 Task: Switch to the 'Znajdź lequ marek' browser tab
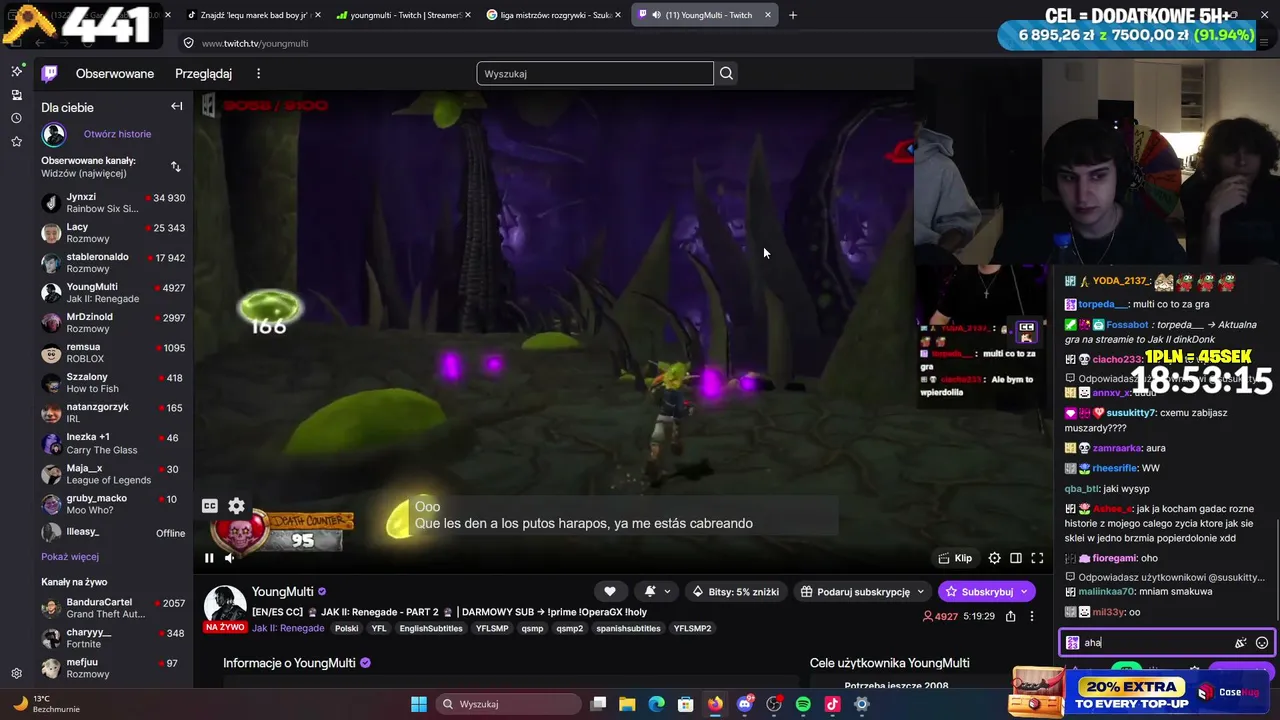(x=253, y=15)
